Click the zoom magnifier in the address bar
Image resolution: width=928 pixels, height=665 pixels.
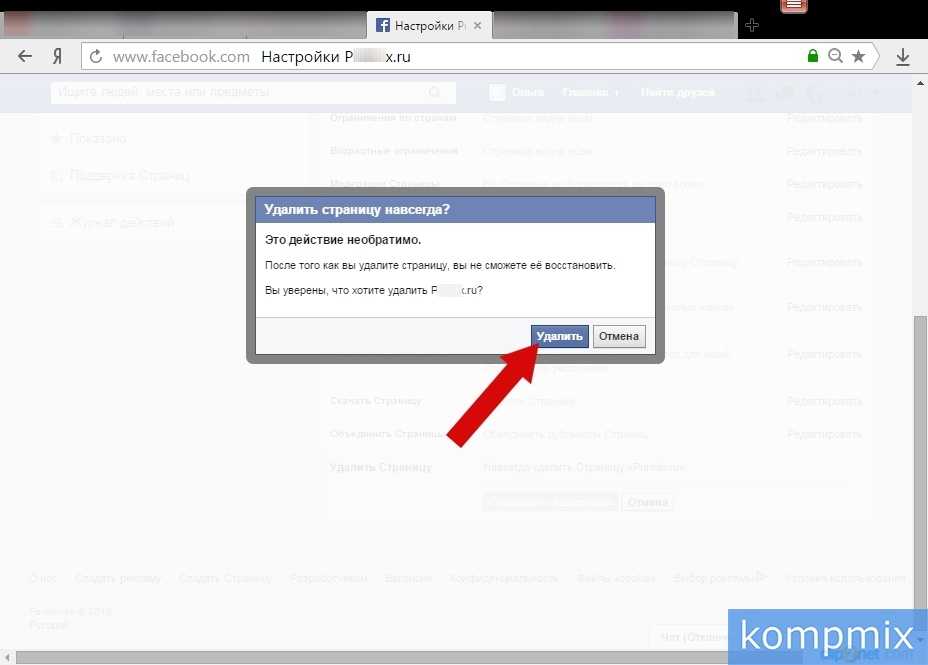(x=836, y=57)
